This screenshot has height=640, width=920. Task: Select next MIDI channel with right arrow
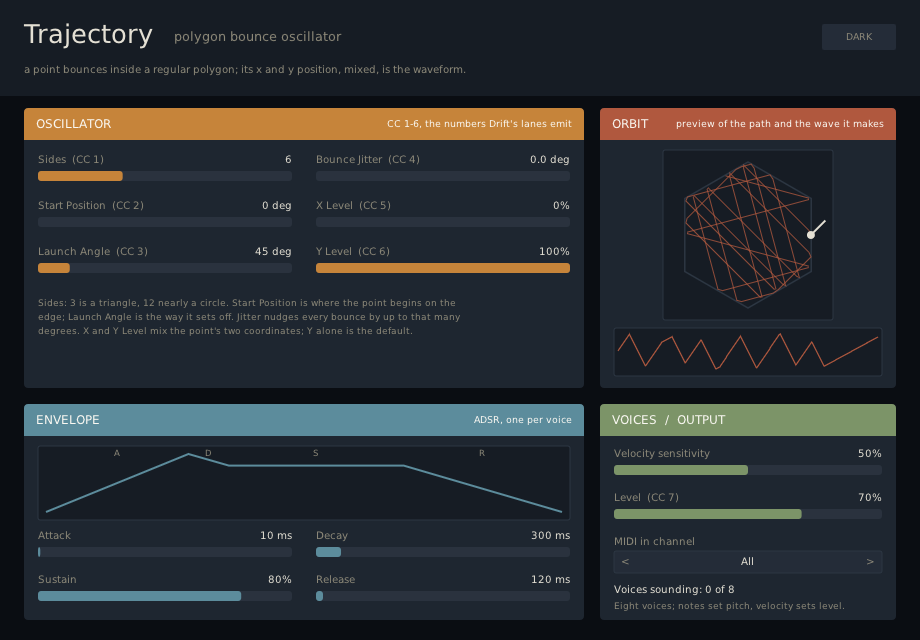(870, 562)
